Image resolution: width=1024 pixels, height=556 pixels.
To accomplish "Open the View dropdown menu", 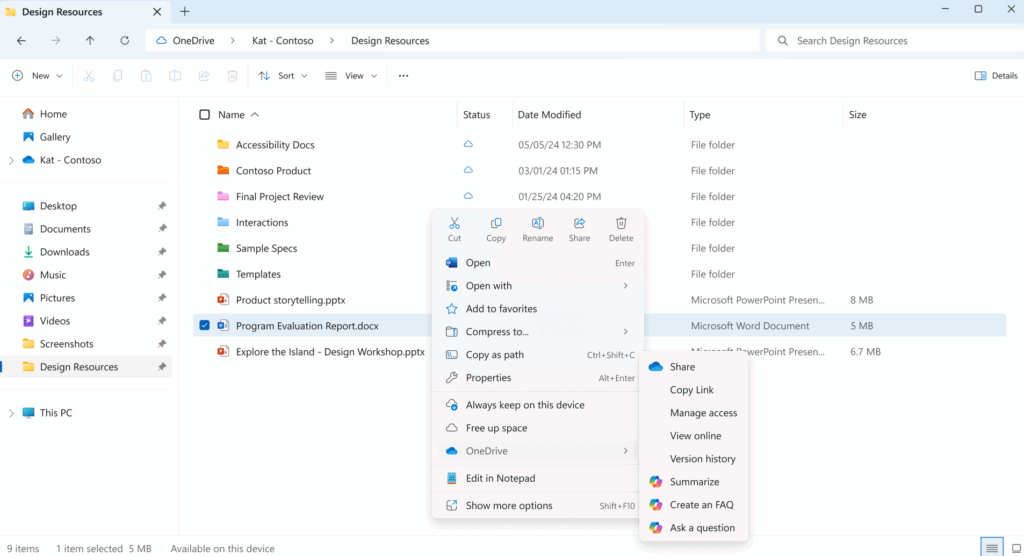I will point(351,76).
